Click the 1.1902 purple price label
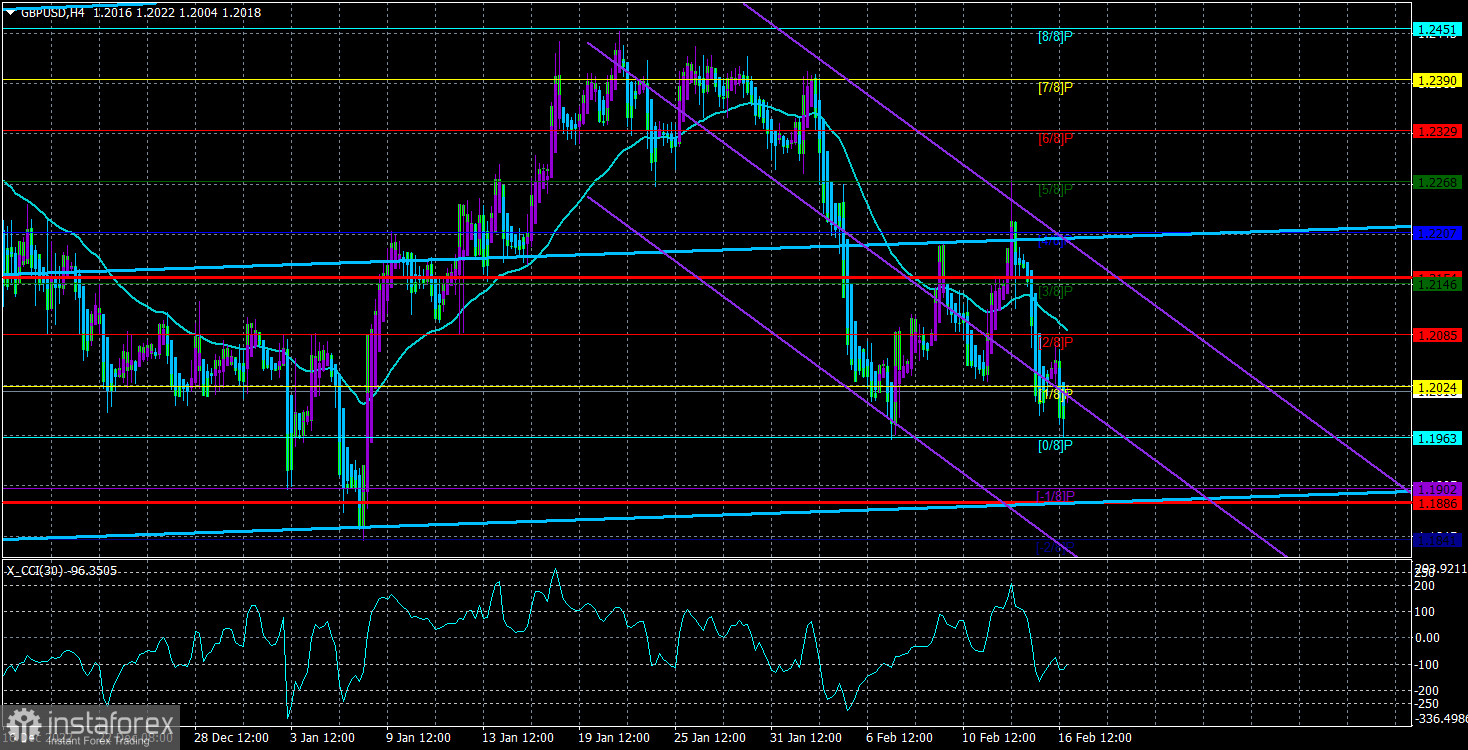Viewport: 1468px width, 750px height. click(x=1439, y=489)
